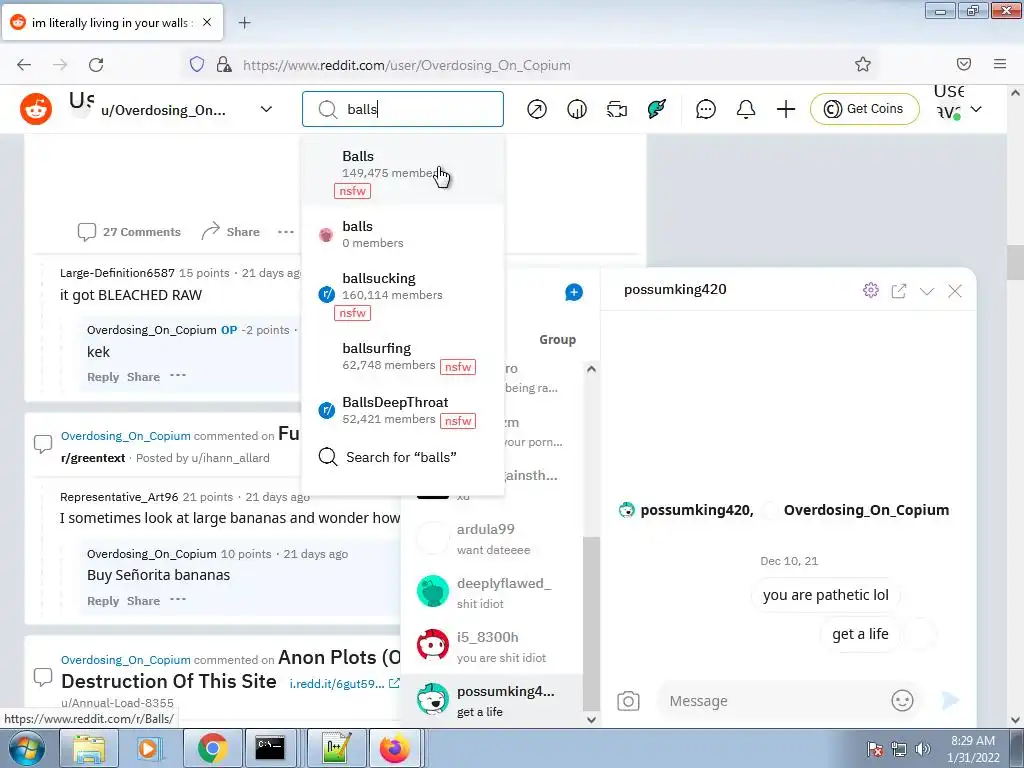Viewport: 1024px width, 768px height.
Task: Open Windows Explorer from the taskbar
Action: [x=89, y=748]
